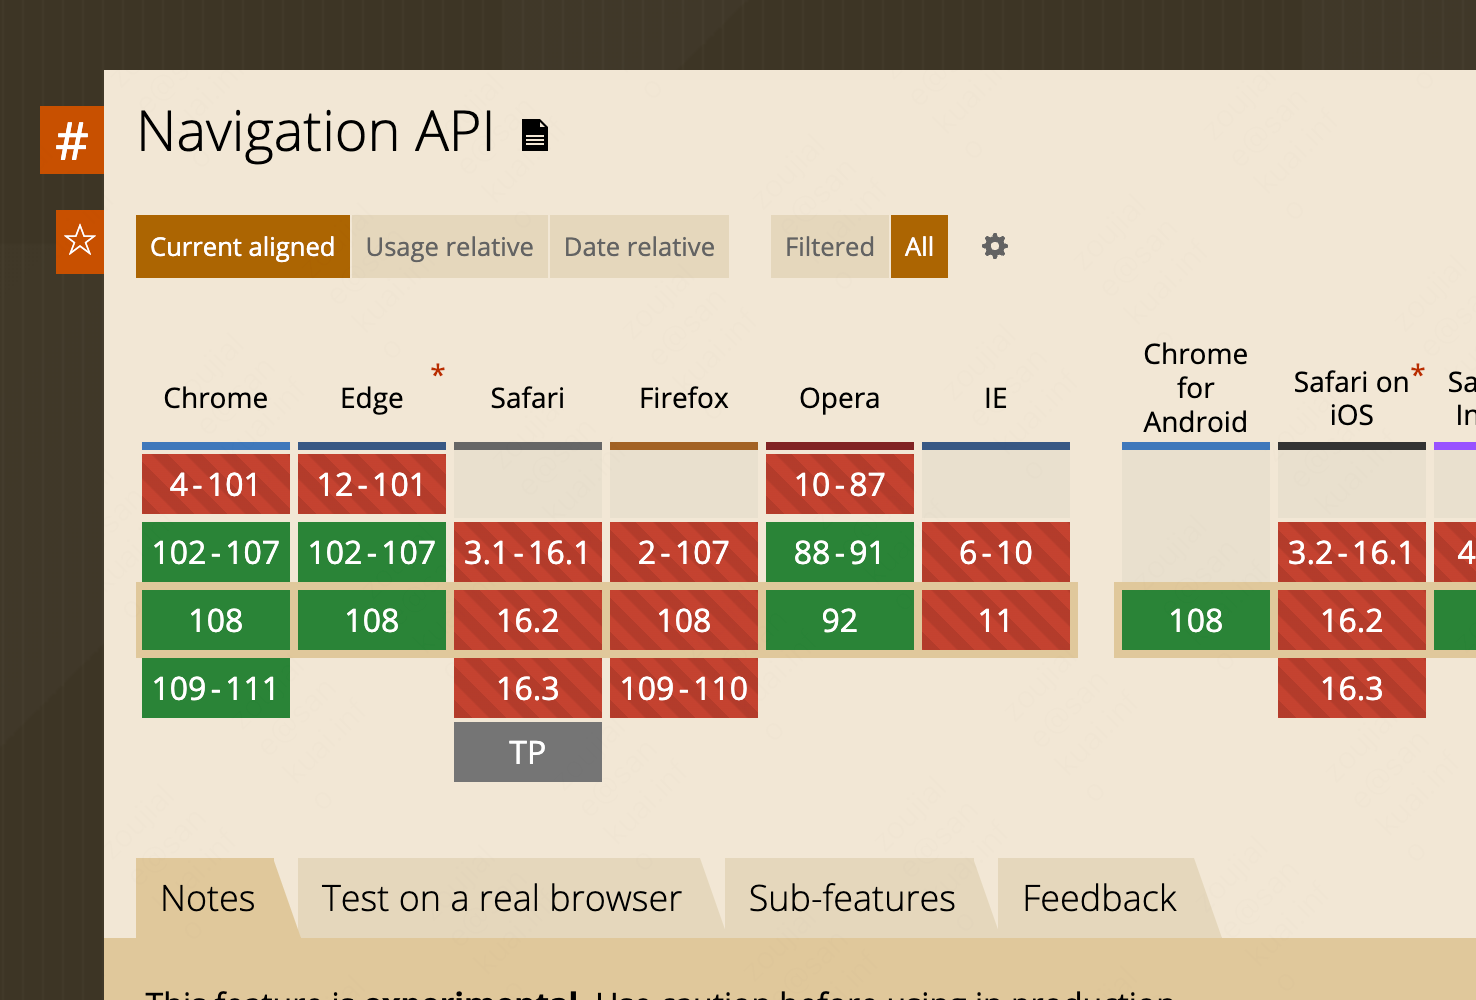Click the Chrome for Android header
The image size is (1476, 1000).
coord(1196,388)
